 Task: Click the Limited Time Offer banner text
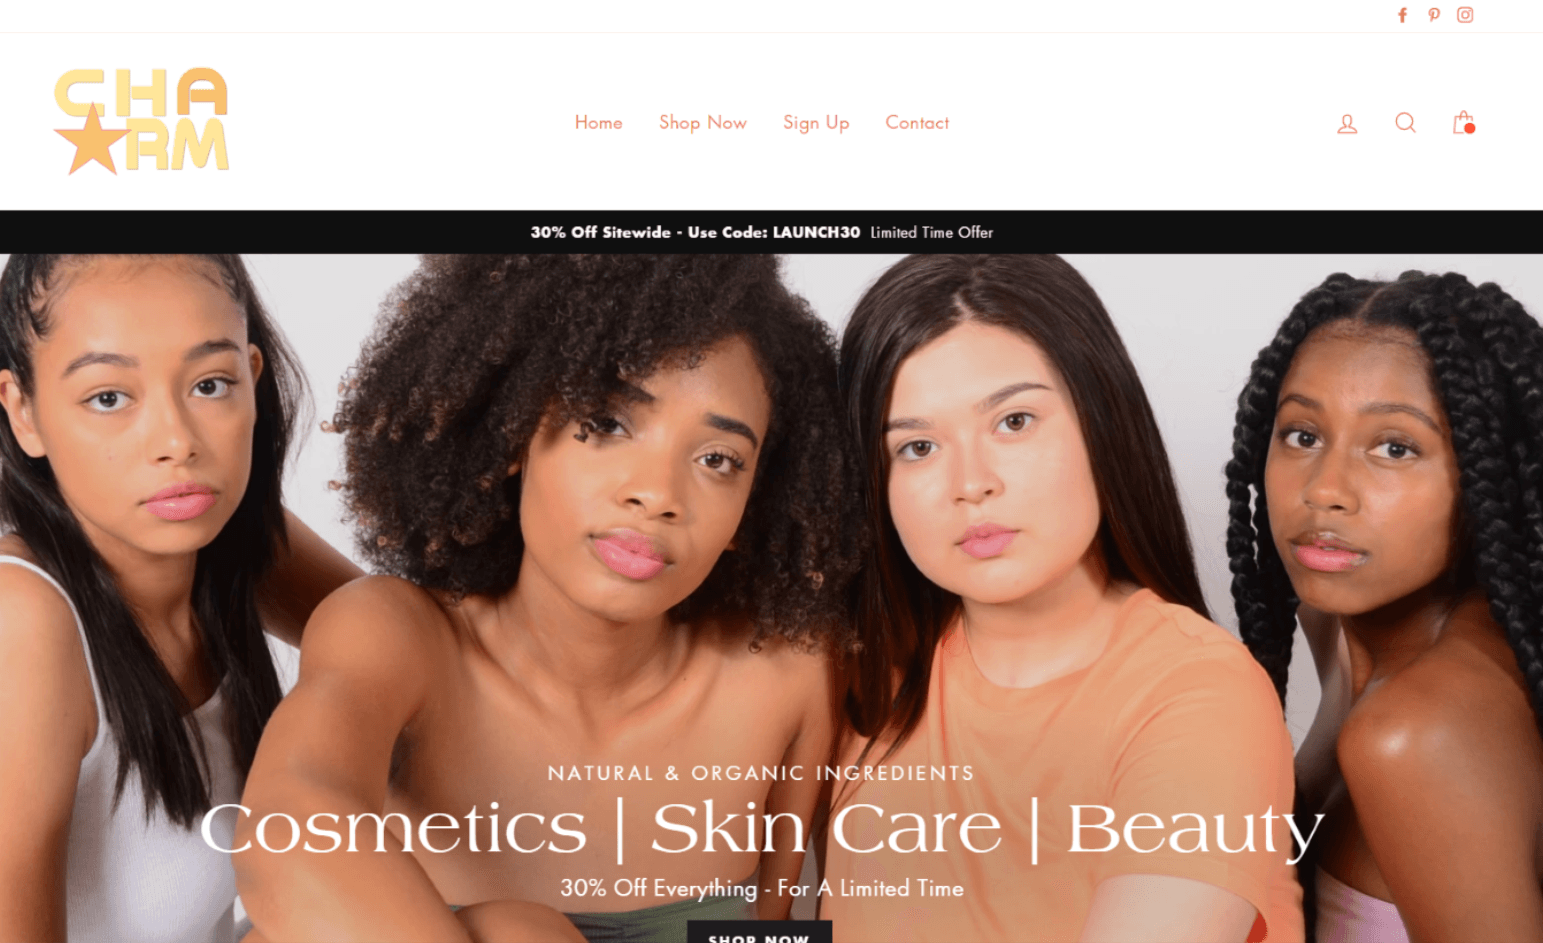point(931,232)
